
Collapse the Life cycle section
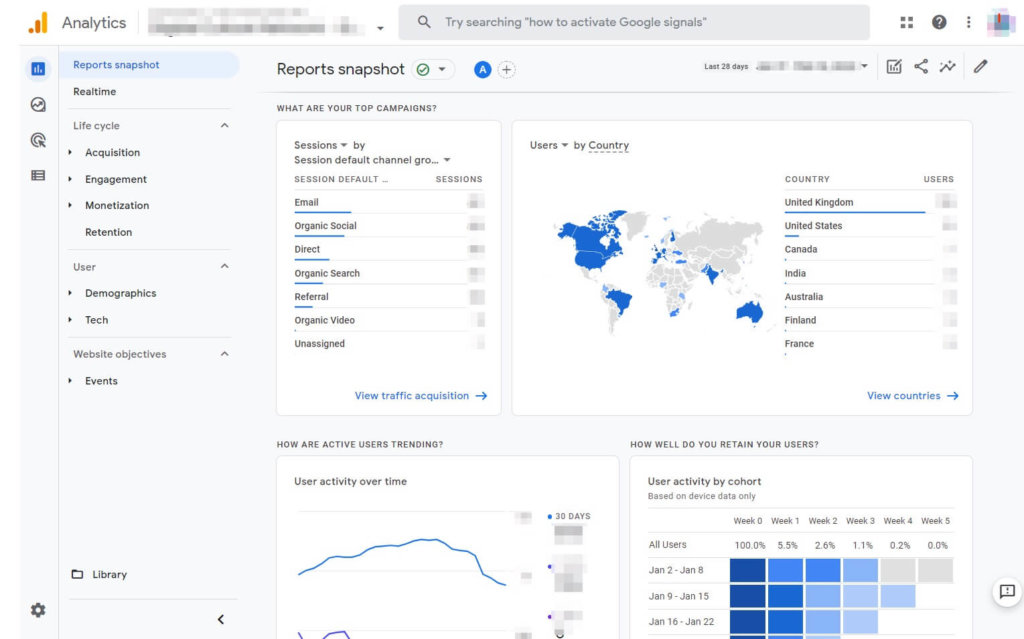click(x=222, y=125)
